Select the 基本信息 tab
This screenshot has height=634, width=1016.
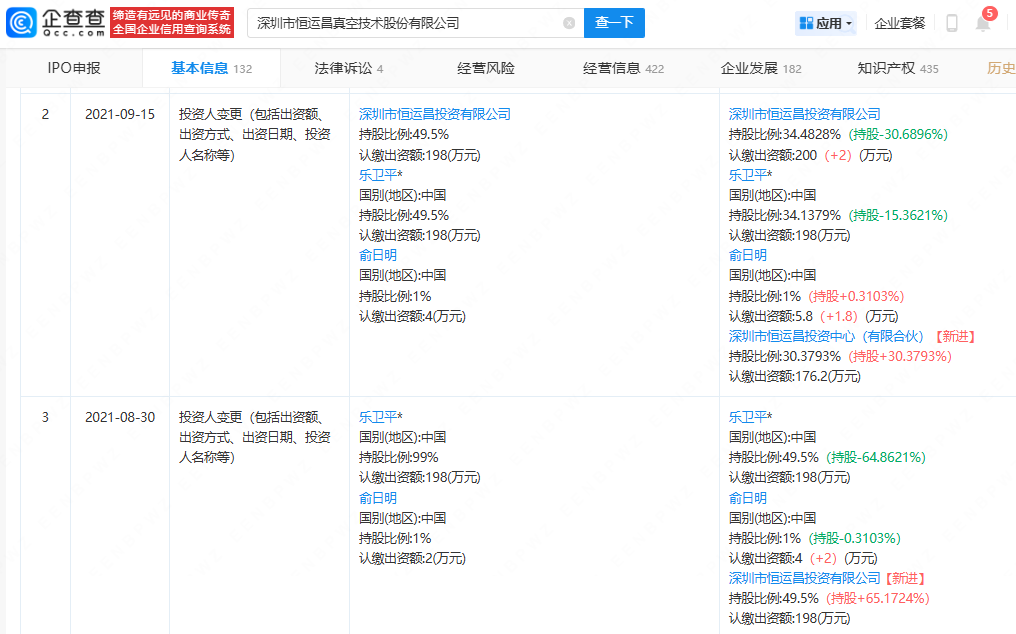(x=200, y=68)
